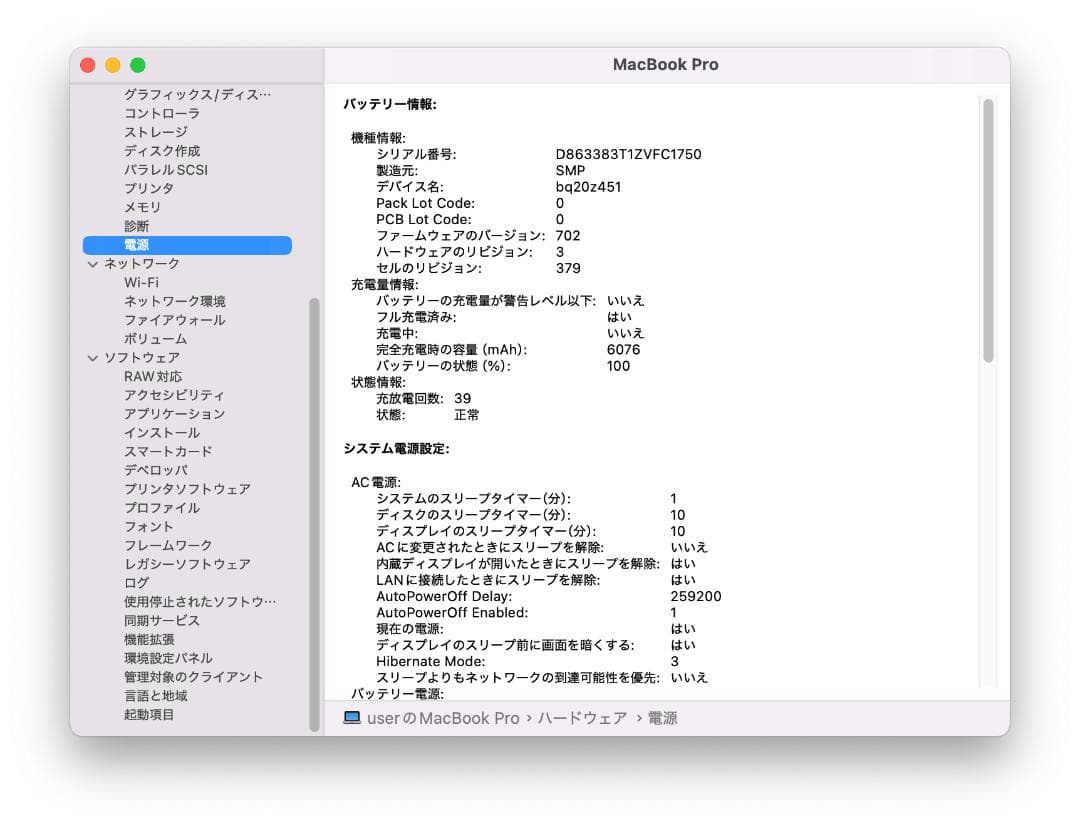Image resolution: width=1080 pixels, height=829 pixels.
Task: Click serial number D863383T1ZVFC1750
Action: (x=628, y=154)
